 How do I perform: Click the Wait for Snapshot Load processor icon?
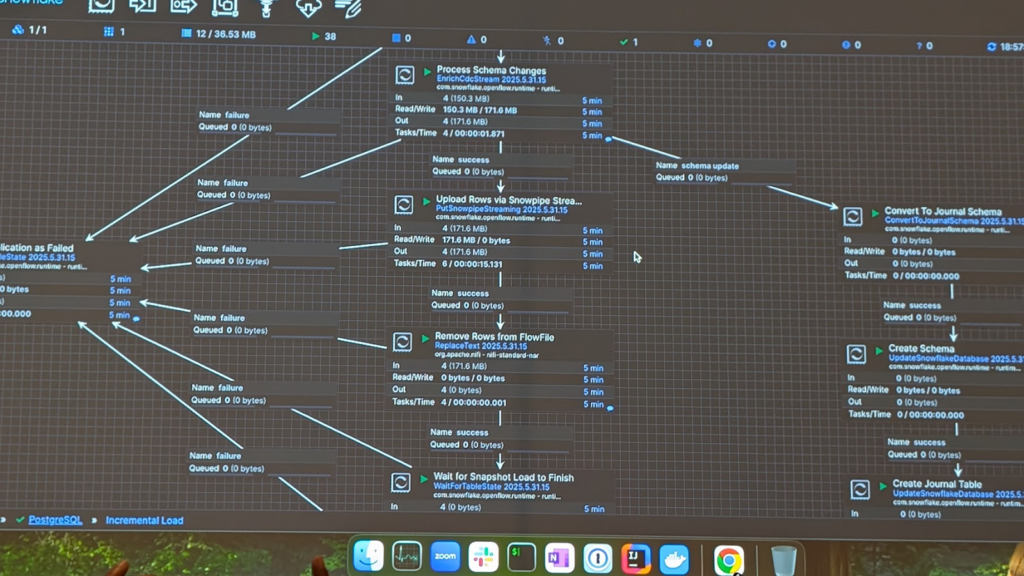click(x=401, y=483)
